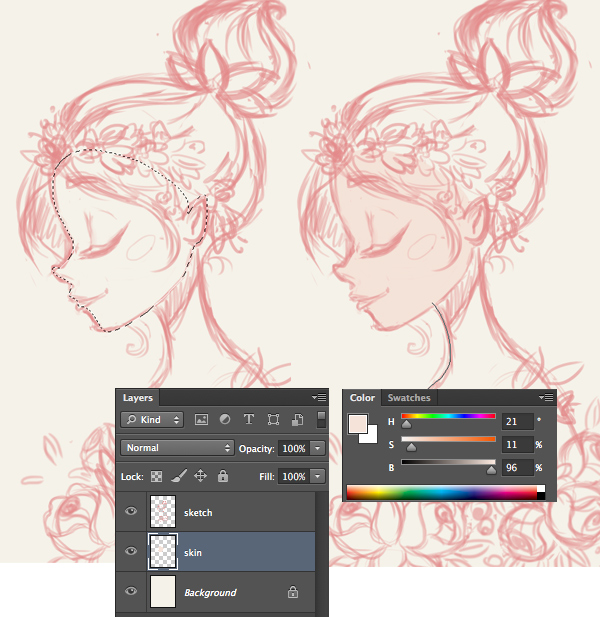Open the Normal blend mode dropdown
This screenshot has width=600, height=619.
click(177, 448)
